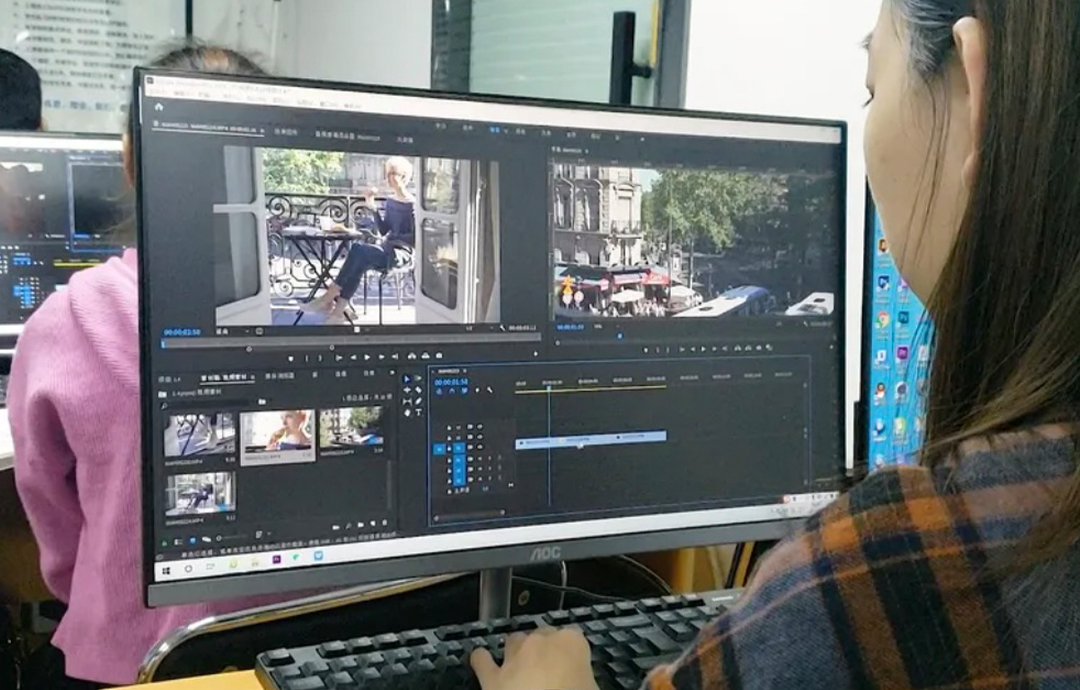Select the Razor tool
This screenshot has height=690, width=1080.
pyautogui.click(x=418, y=390)
